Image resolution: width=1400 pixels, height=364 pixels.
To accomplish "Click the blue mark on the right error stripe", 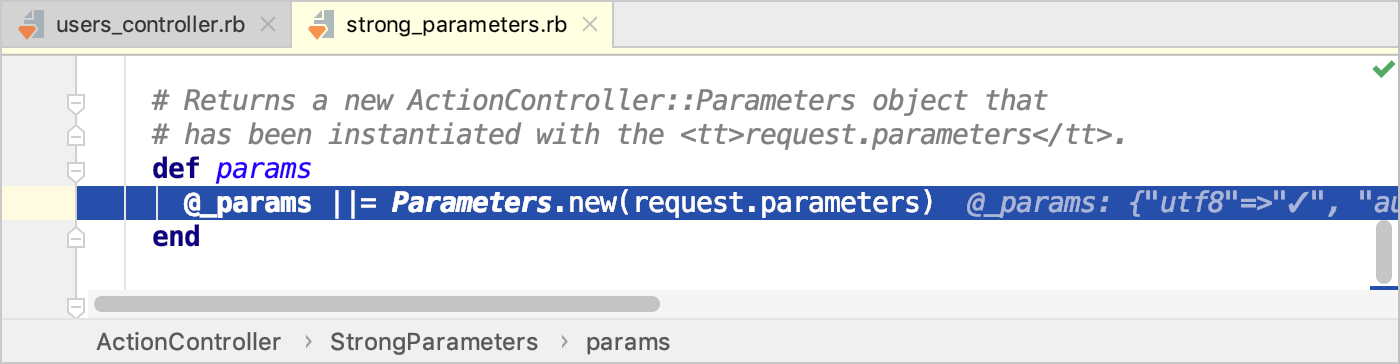I will pos(1384,288).
